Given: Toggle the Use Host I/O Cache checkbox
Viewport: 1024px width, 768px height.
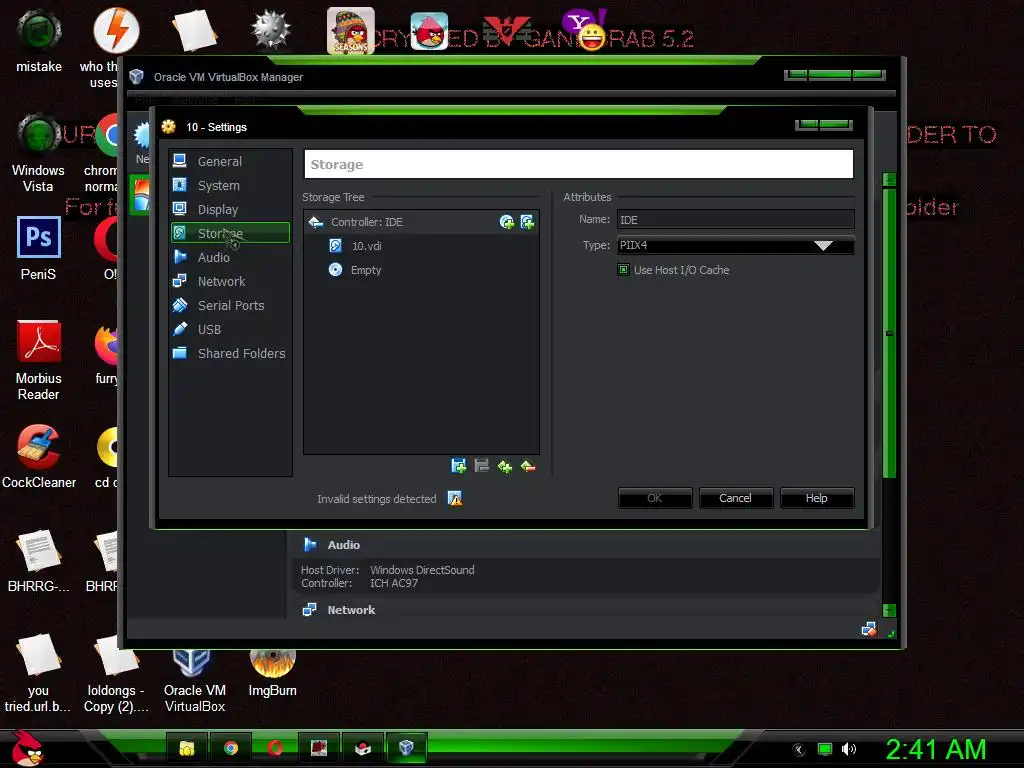Looking at the screenshot, I should [624, 270].
